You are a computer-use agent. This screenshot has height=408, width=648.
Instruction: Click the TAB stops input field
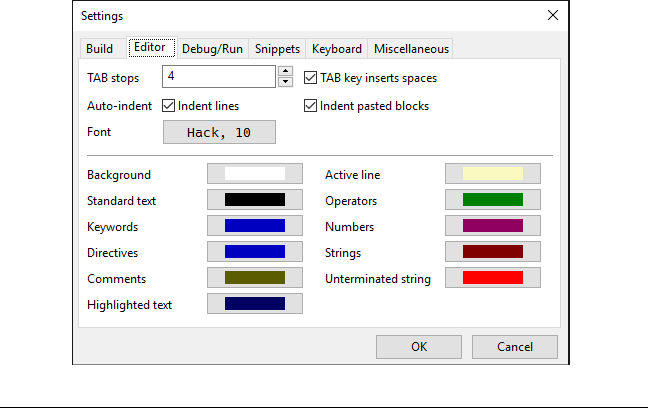[218, 77]
